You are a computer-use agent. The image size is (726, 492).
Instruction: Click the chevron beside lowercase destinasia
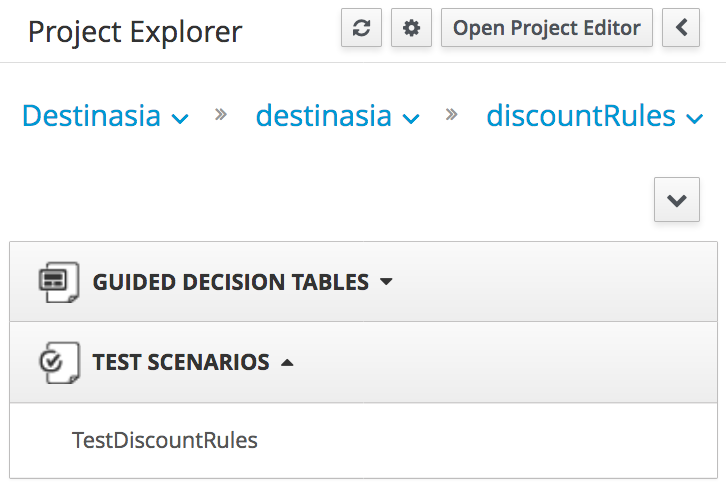[411, 119]
